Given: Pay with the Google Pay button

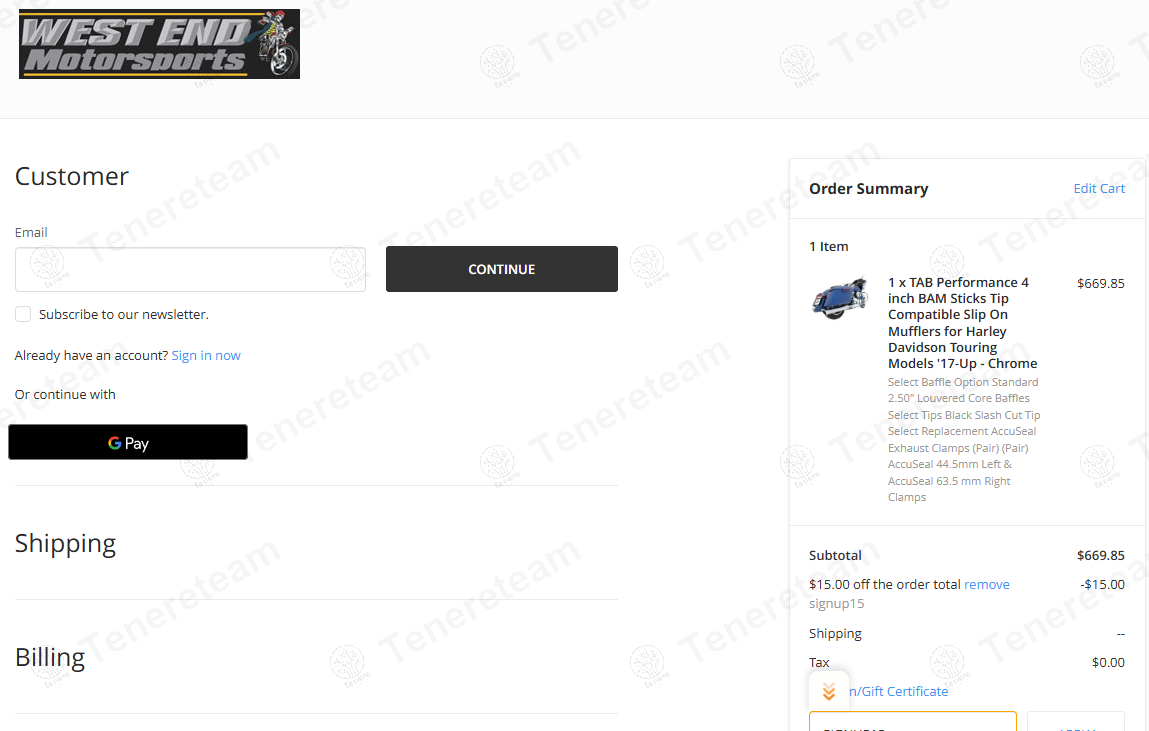Looking at the screenshot, I should point(128,442).
